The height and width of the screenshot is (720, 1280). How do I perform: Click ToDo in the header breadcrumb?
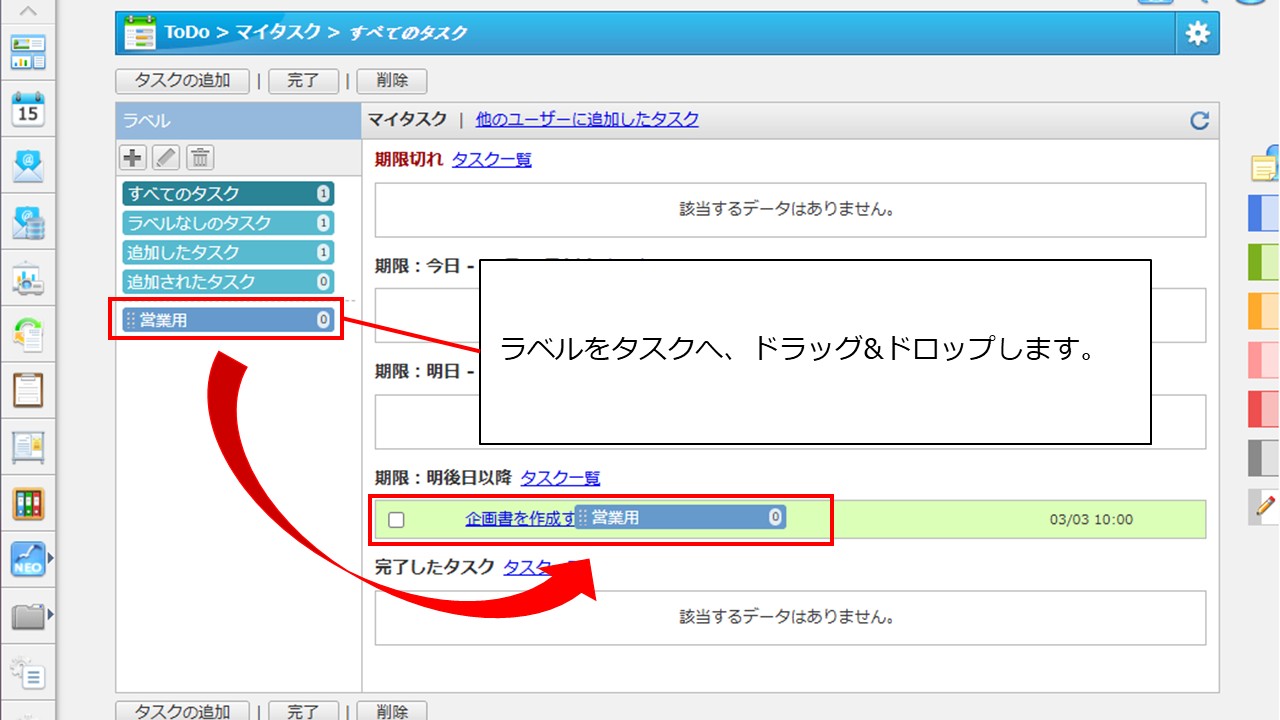187,33
